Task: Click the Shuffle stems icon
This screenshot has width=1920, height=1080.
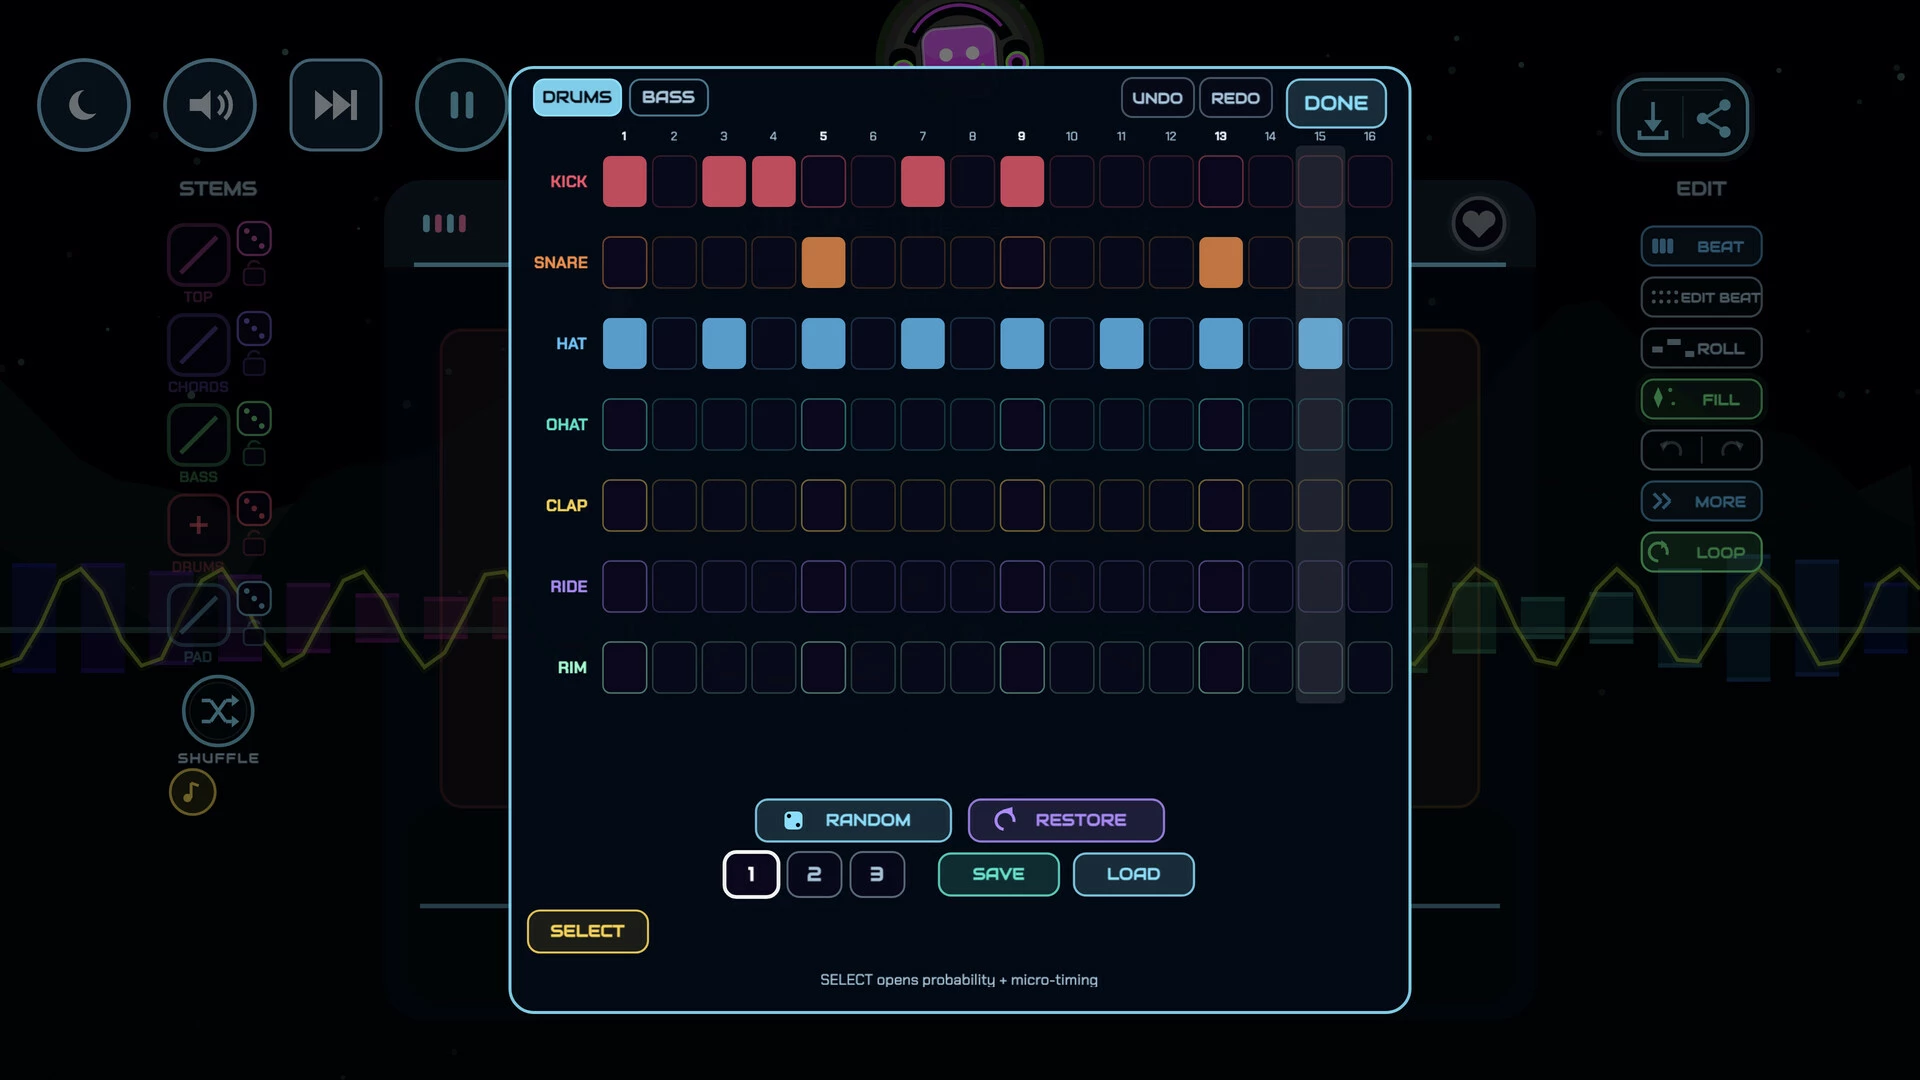Action: click(218, 712)
